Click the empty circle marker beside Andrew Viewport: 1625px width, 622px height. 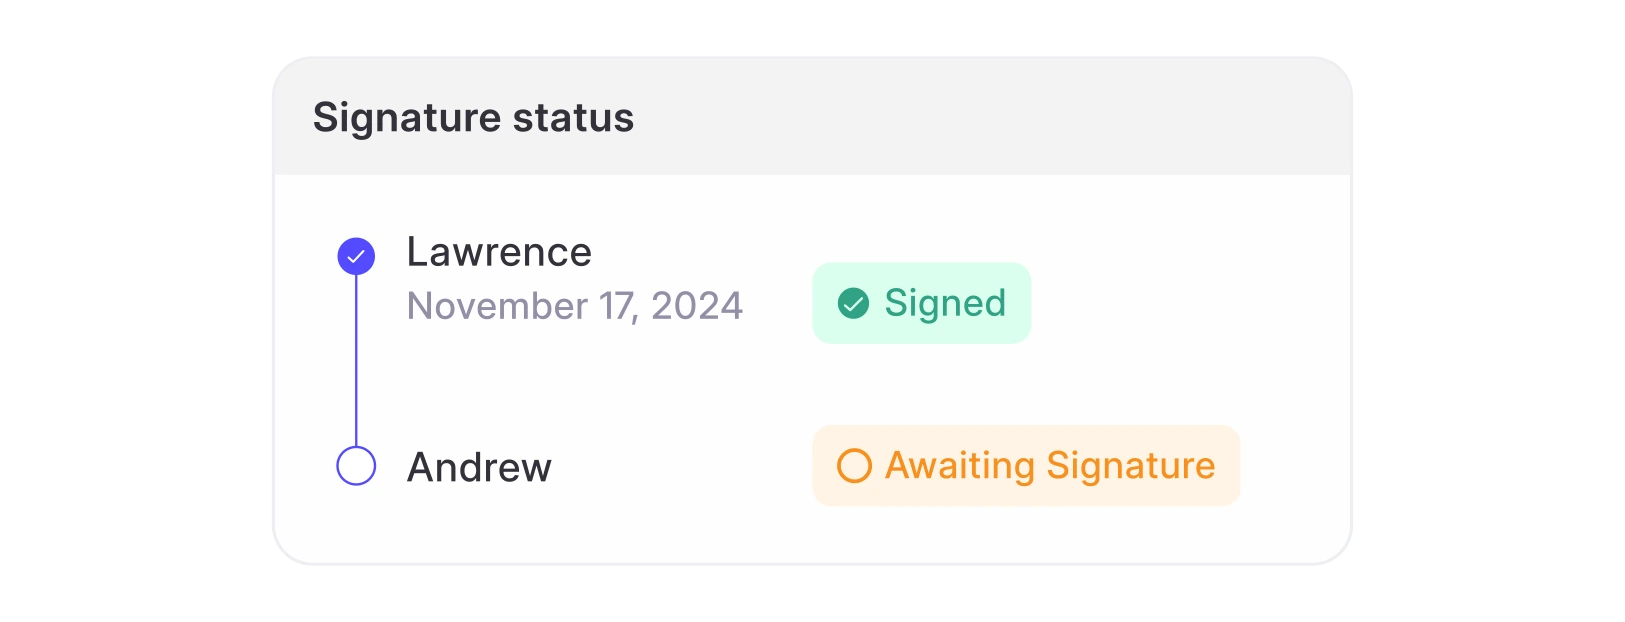(x=356, y=466)
